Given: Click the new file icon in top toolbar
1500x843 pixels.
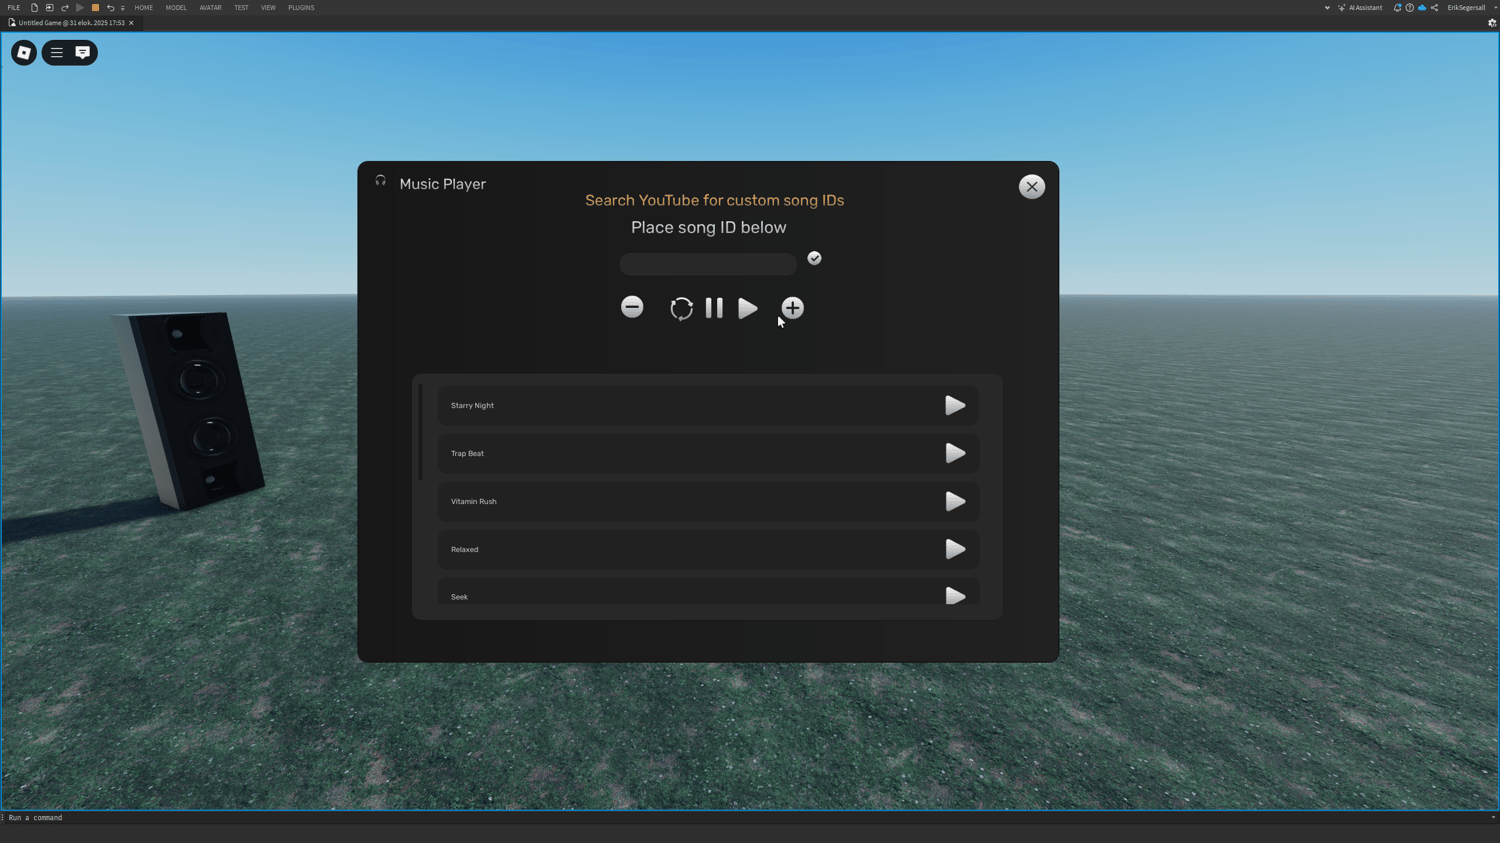Looking at the screenshot, I should point(34,8).
